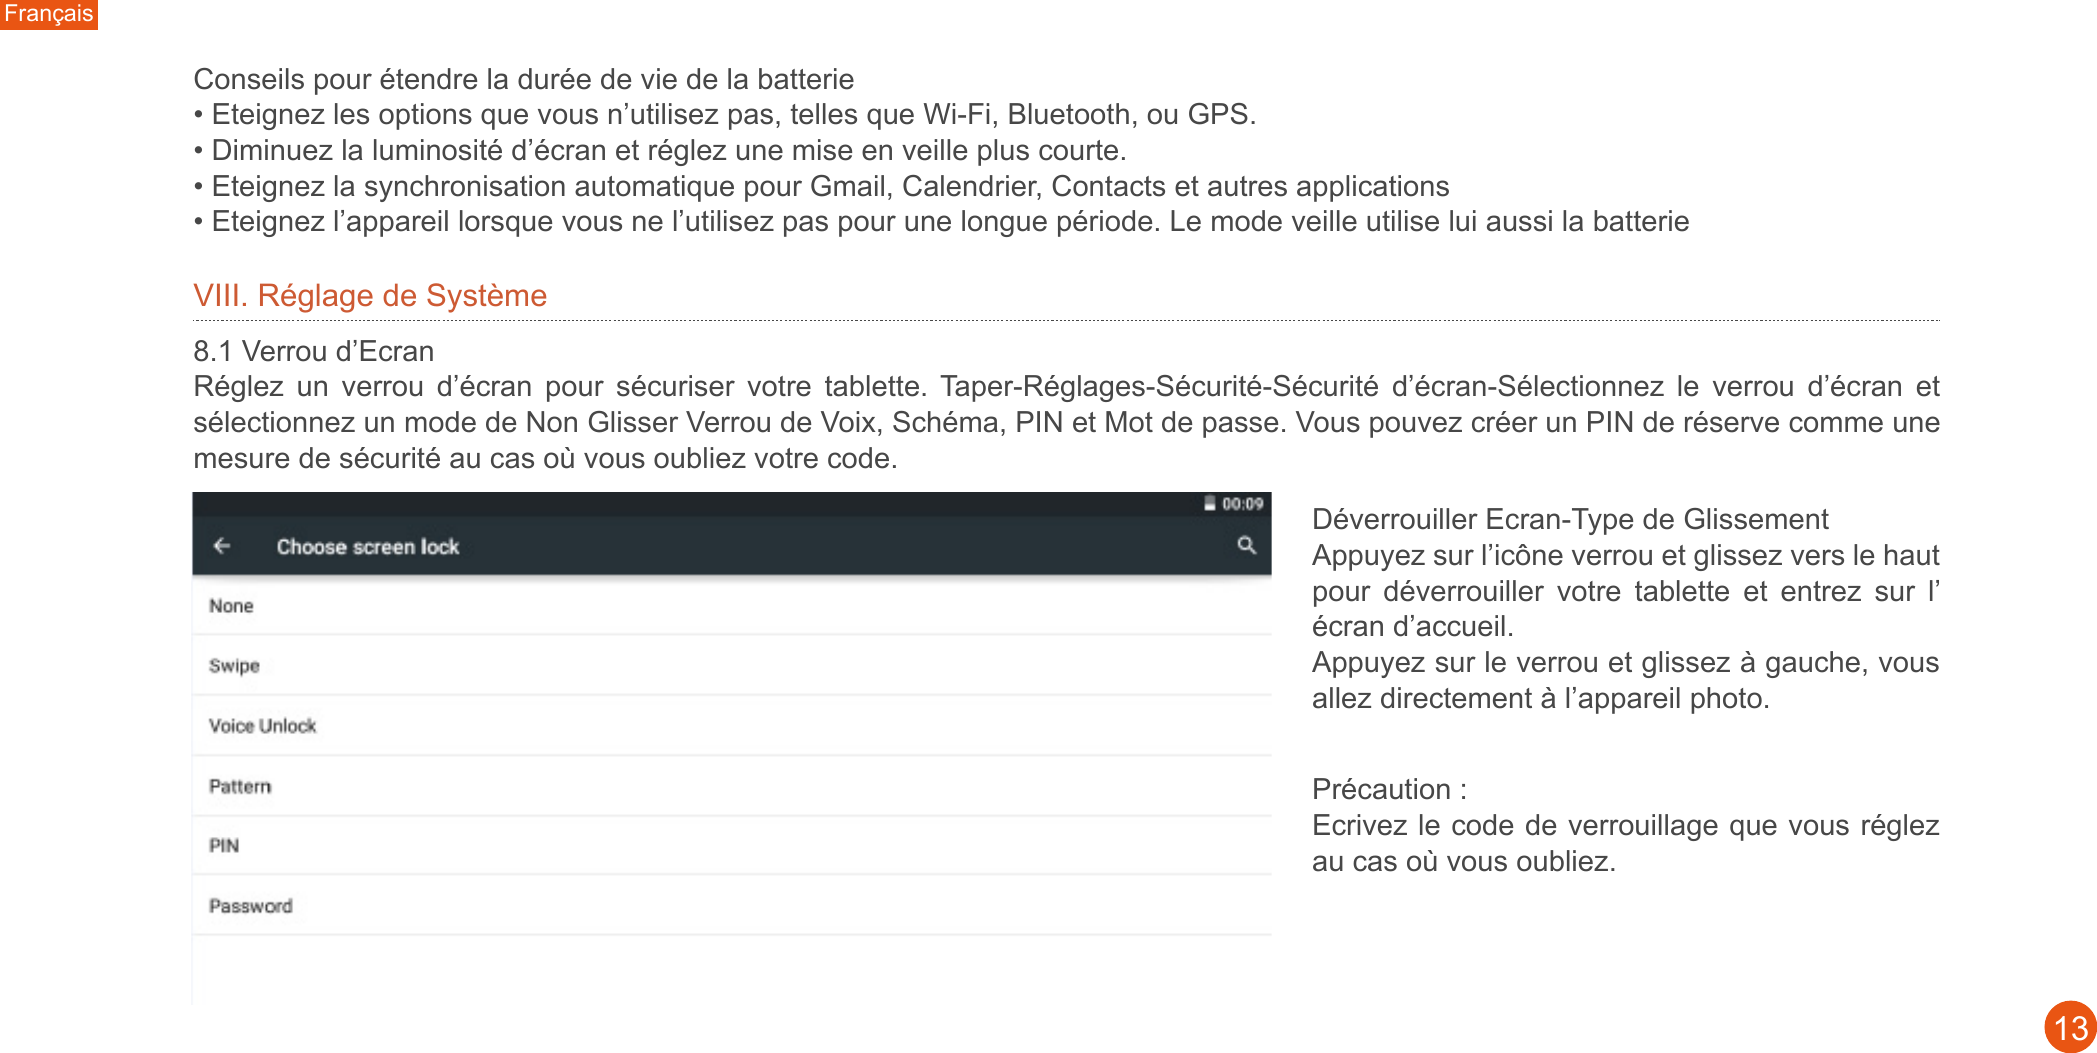This screenshot has height=1053, width=2097.
Task: Click the search magnifier icon
Action: click(1246, 545)
